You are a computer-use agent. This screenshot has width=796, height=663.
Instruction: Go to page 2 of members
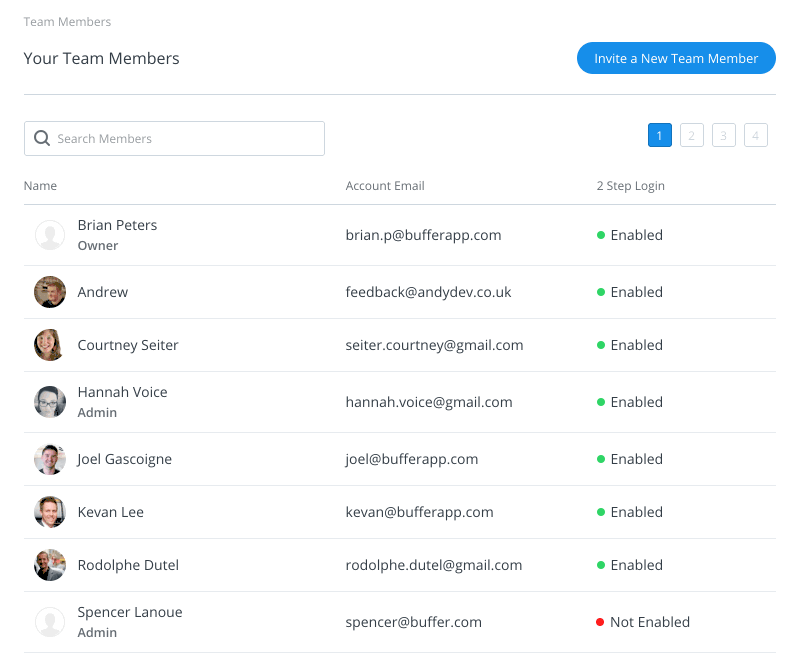pos(691,135)
